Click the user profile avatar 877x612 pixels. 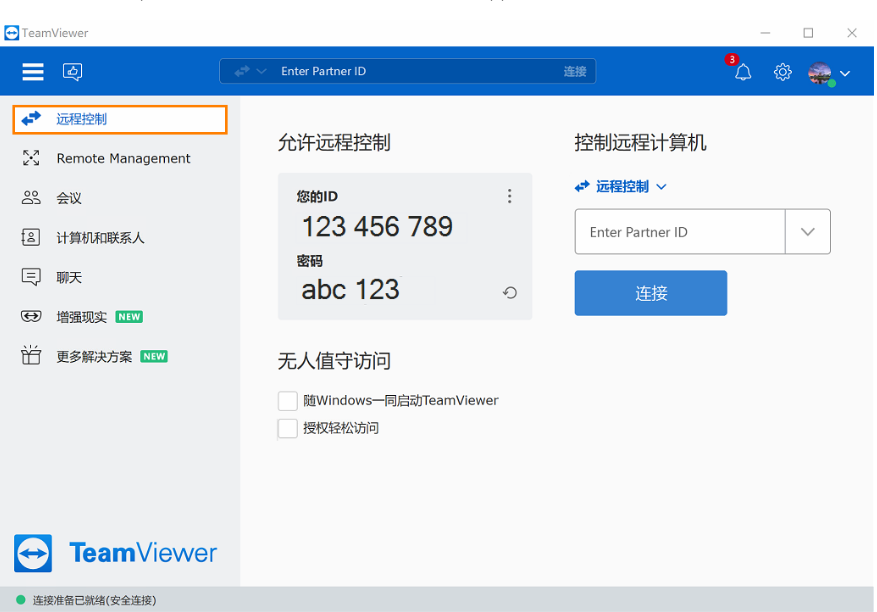click(820, 73)
